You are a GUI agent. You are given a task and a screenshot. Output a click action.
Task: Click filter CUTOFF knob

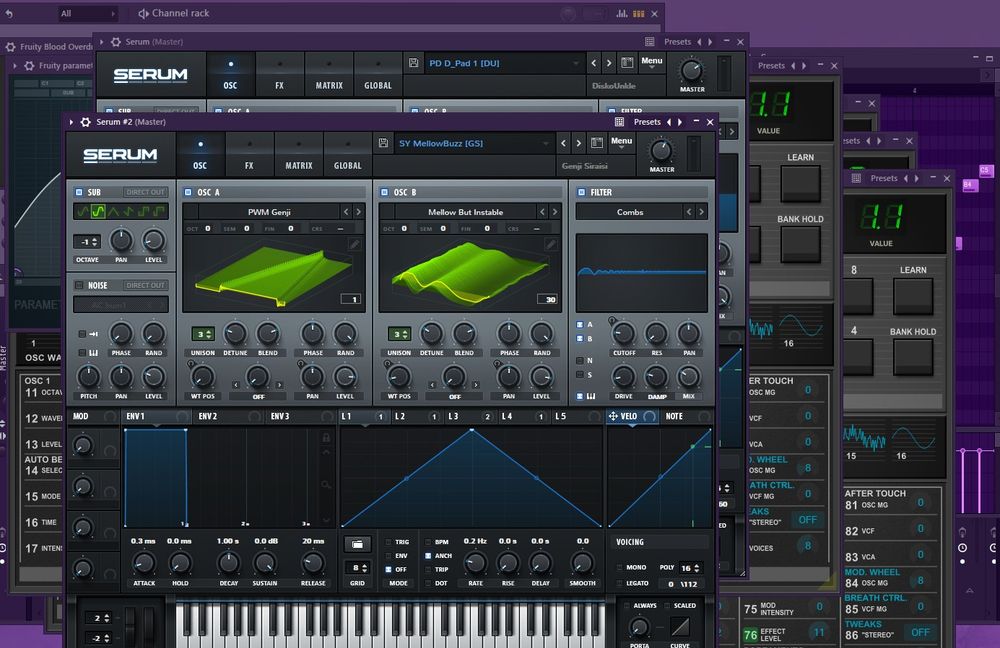click(623, 334)
